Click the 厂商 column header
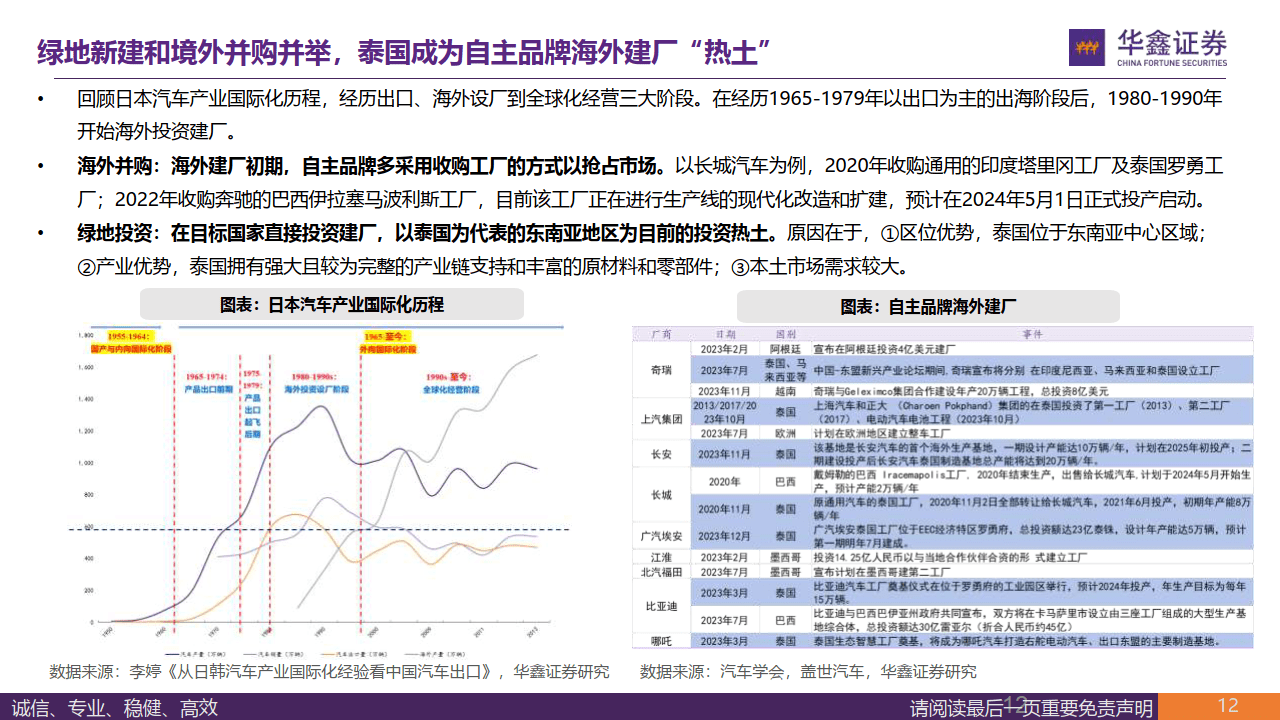 661,334
